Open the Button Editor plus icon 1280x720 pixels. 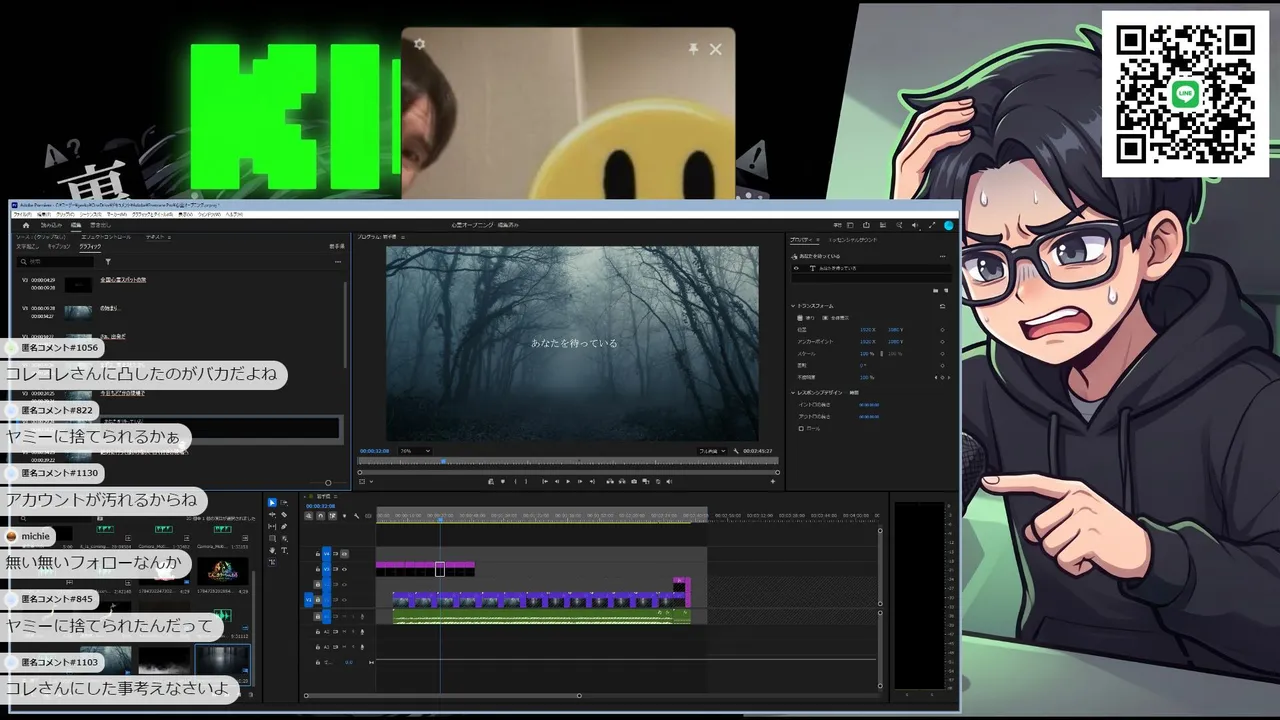pos(772,481)
